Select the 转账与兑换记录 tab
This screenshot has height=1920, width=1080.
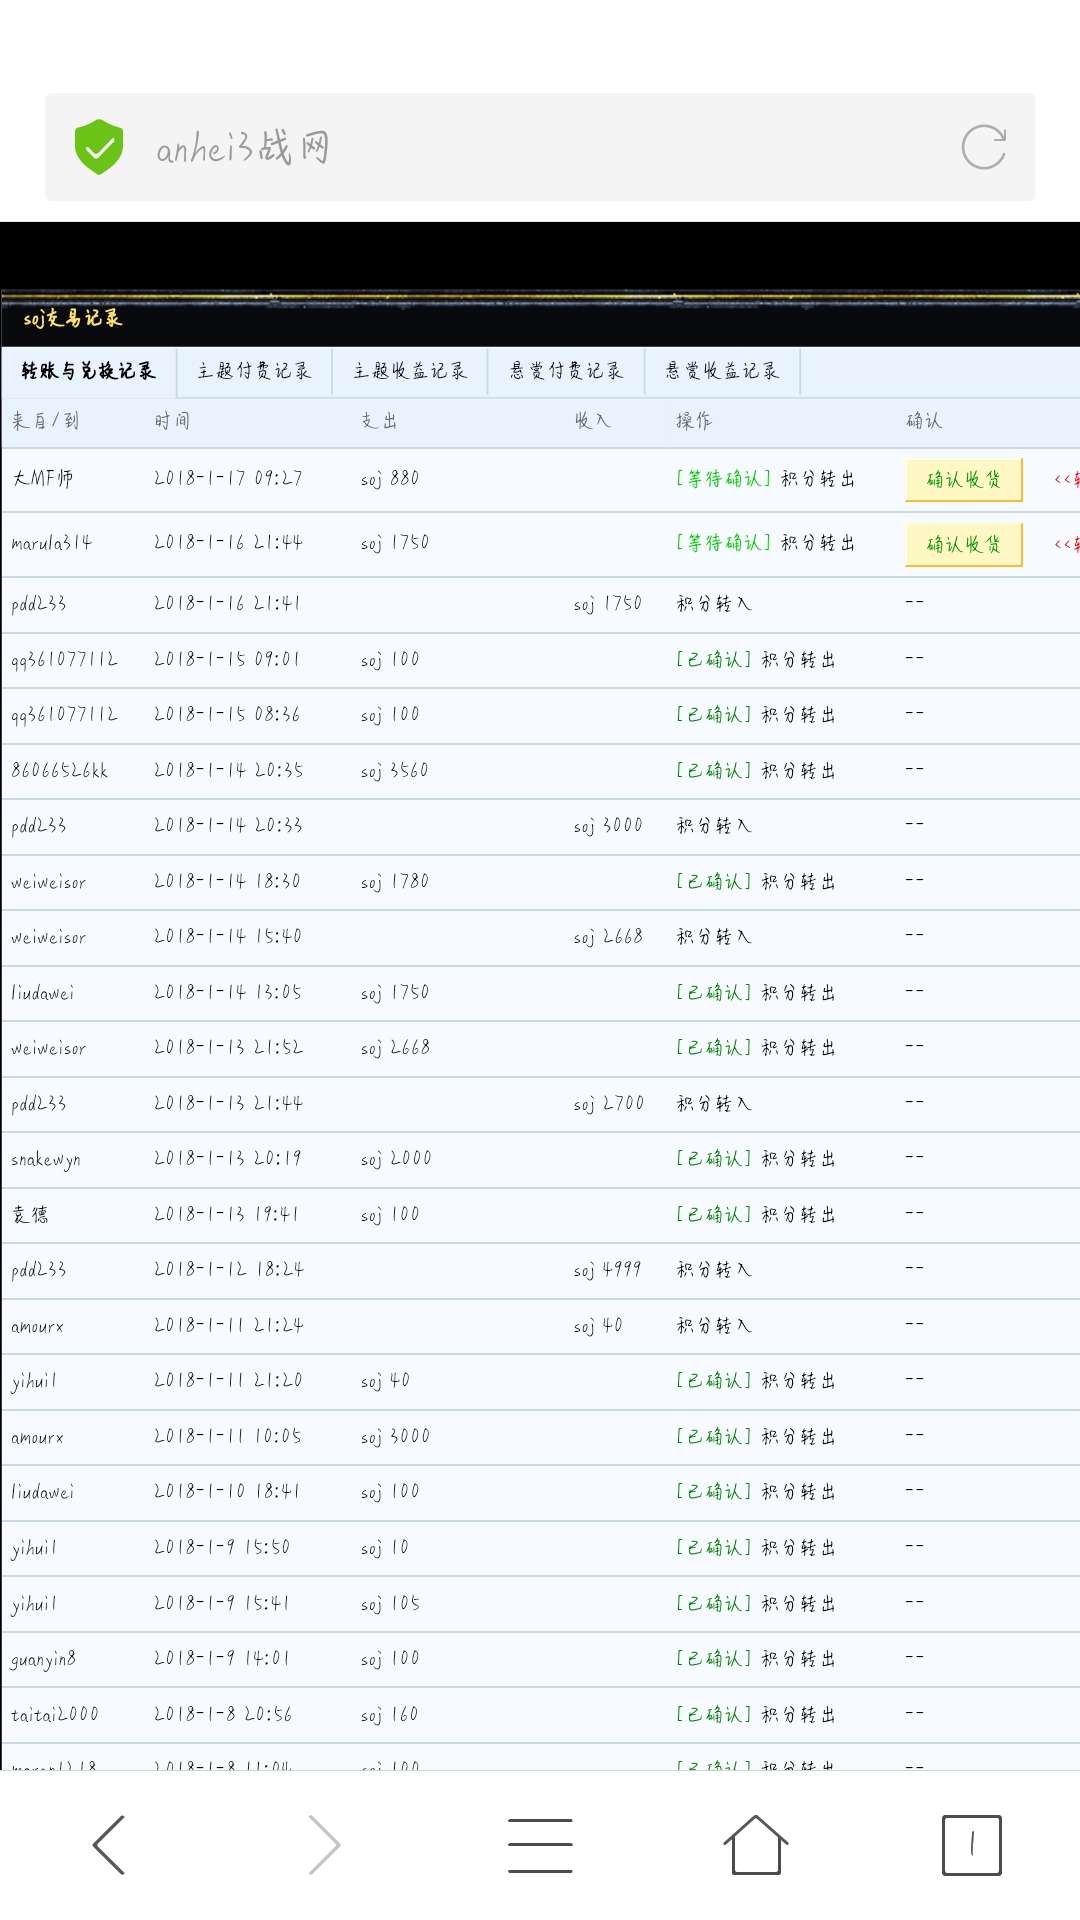pos(89,371)
